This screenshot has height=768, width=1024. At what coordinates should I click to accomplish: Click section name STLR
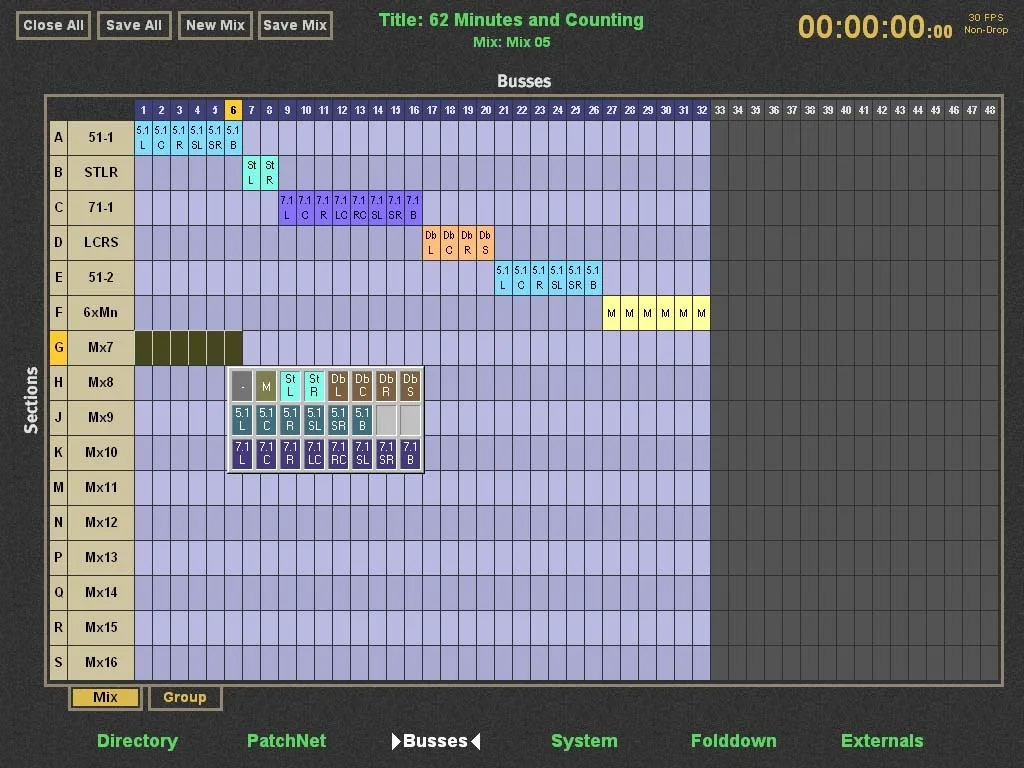(101, 172)
